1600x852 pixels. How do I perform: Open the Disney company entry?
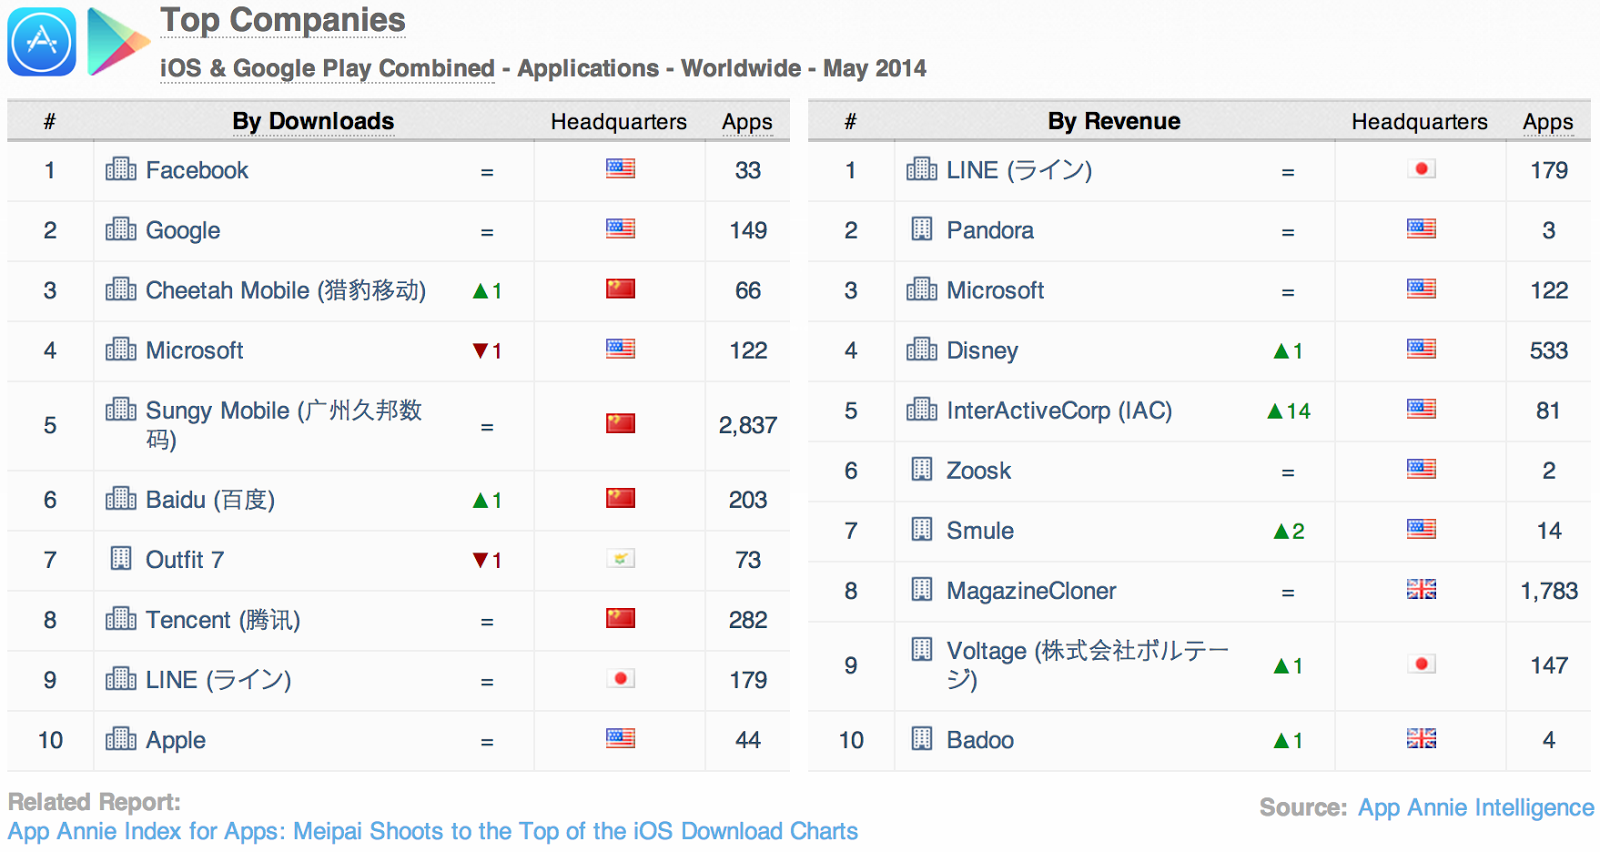click(982, 350)
